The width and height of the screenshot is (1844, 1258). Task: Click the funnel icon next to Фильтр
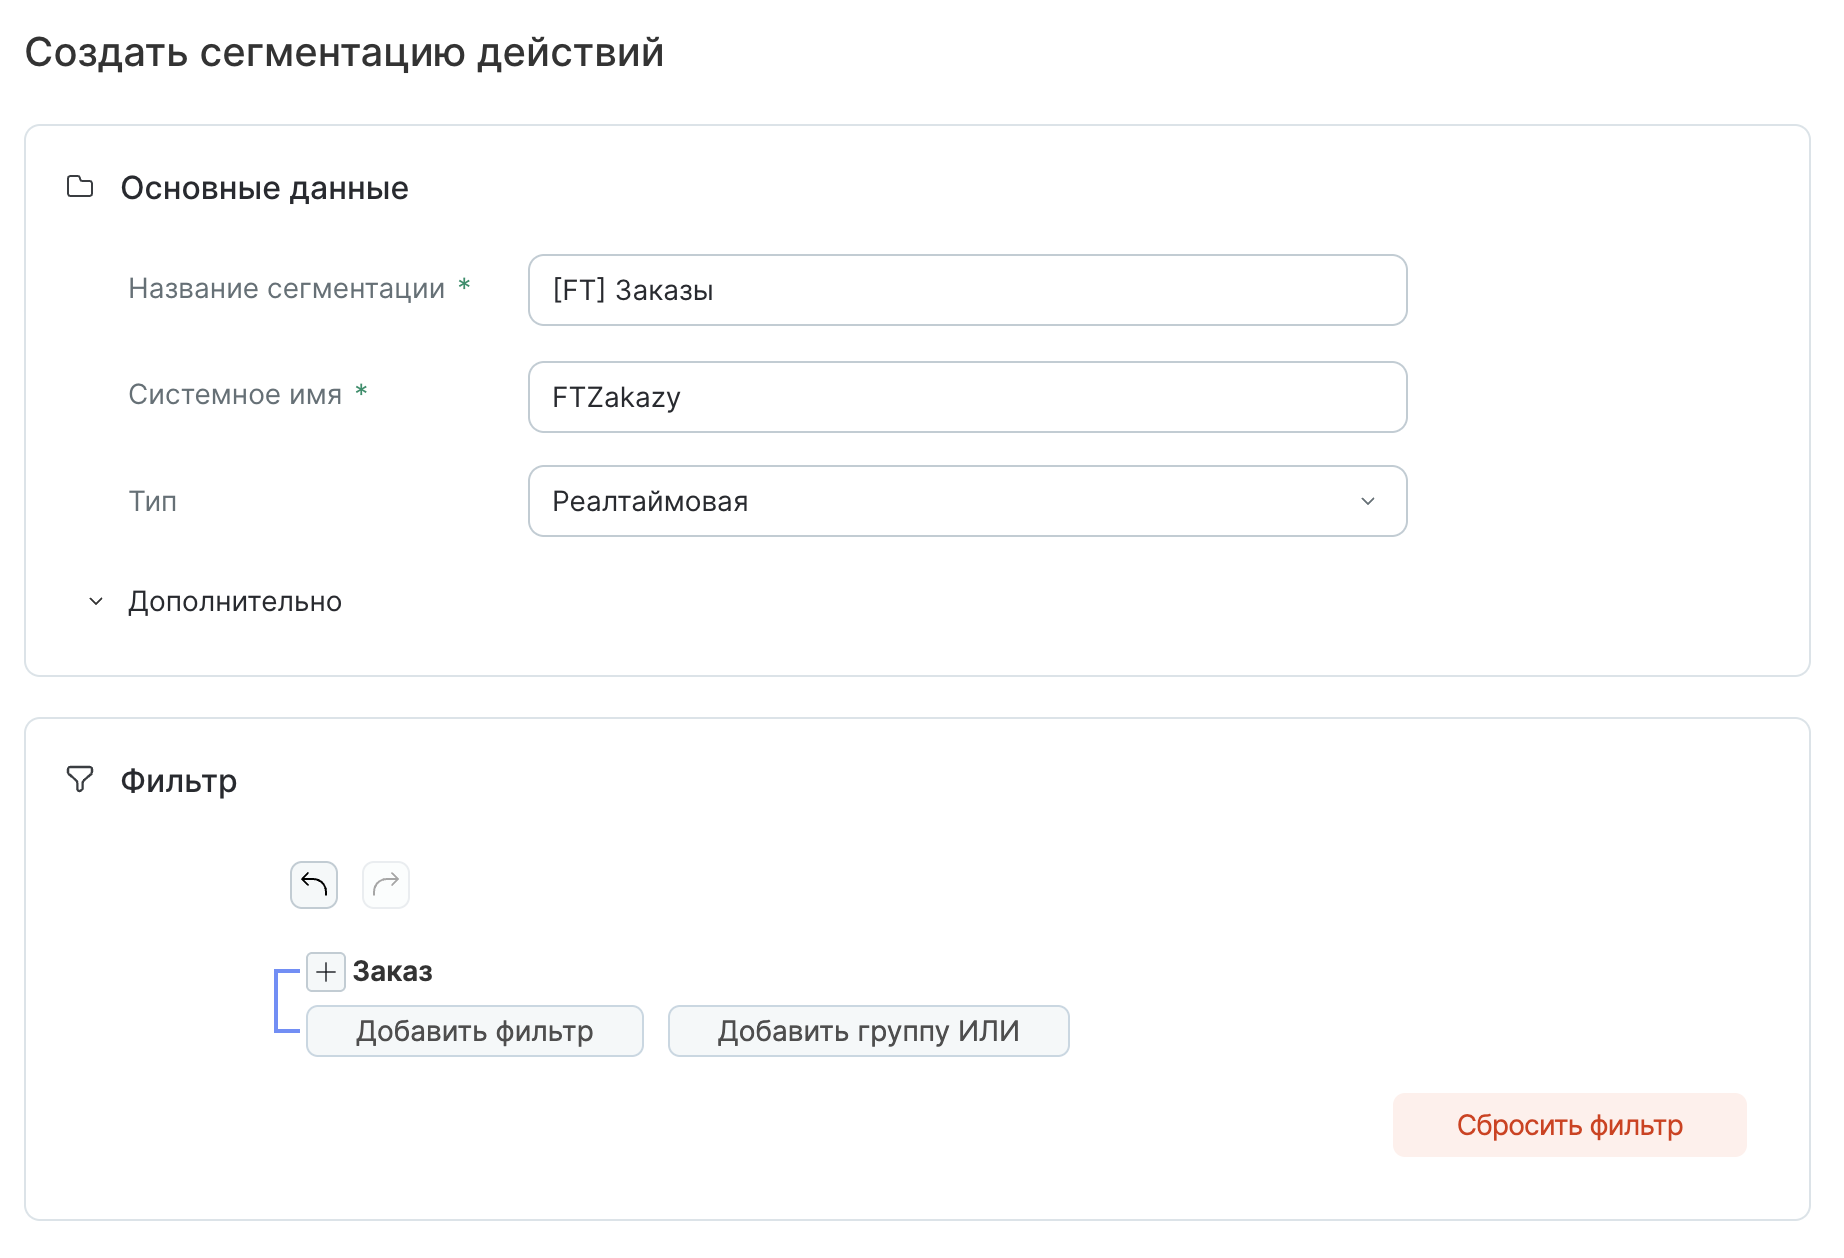click(x=80, y=780)
